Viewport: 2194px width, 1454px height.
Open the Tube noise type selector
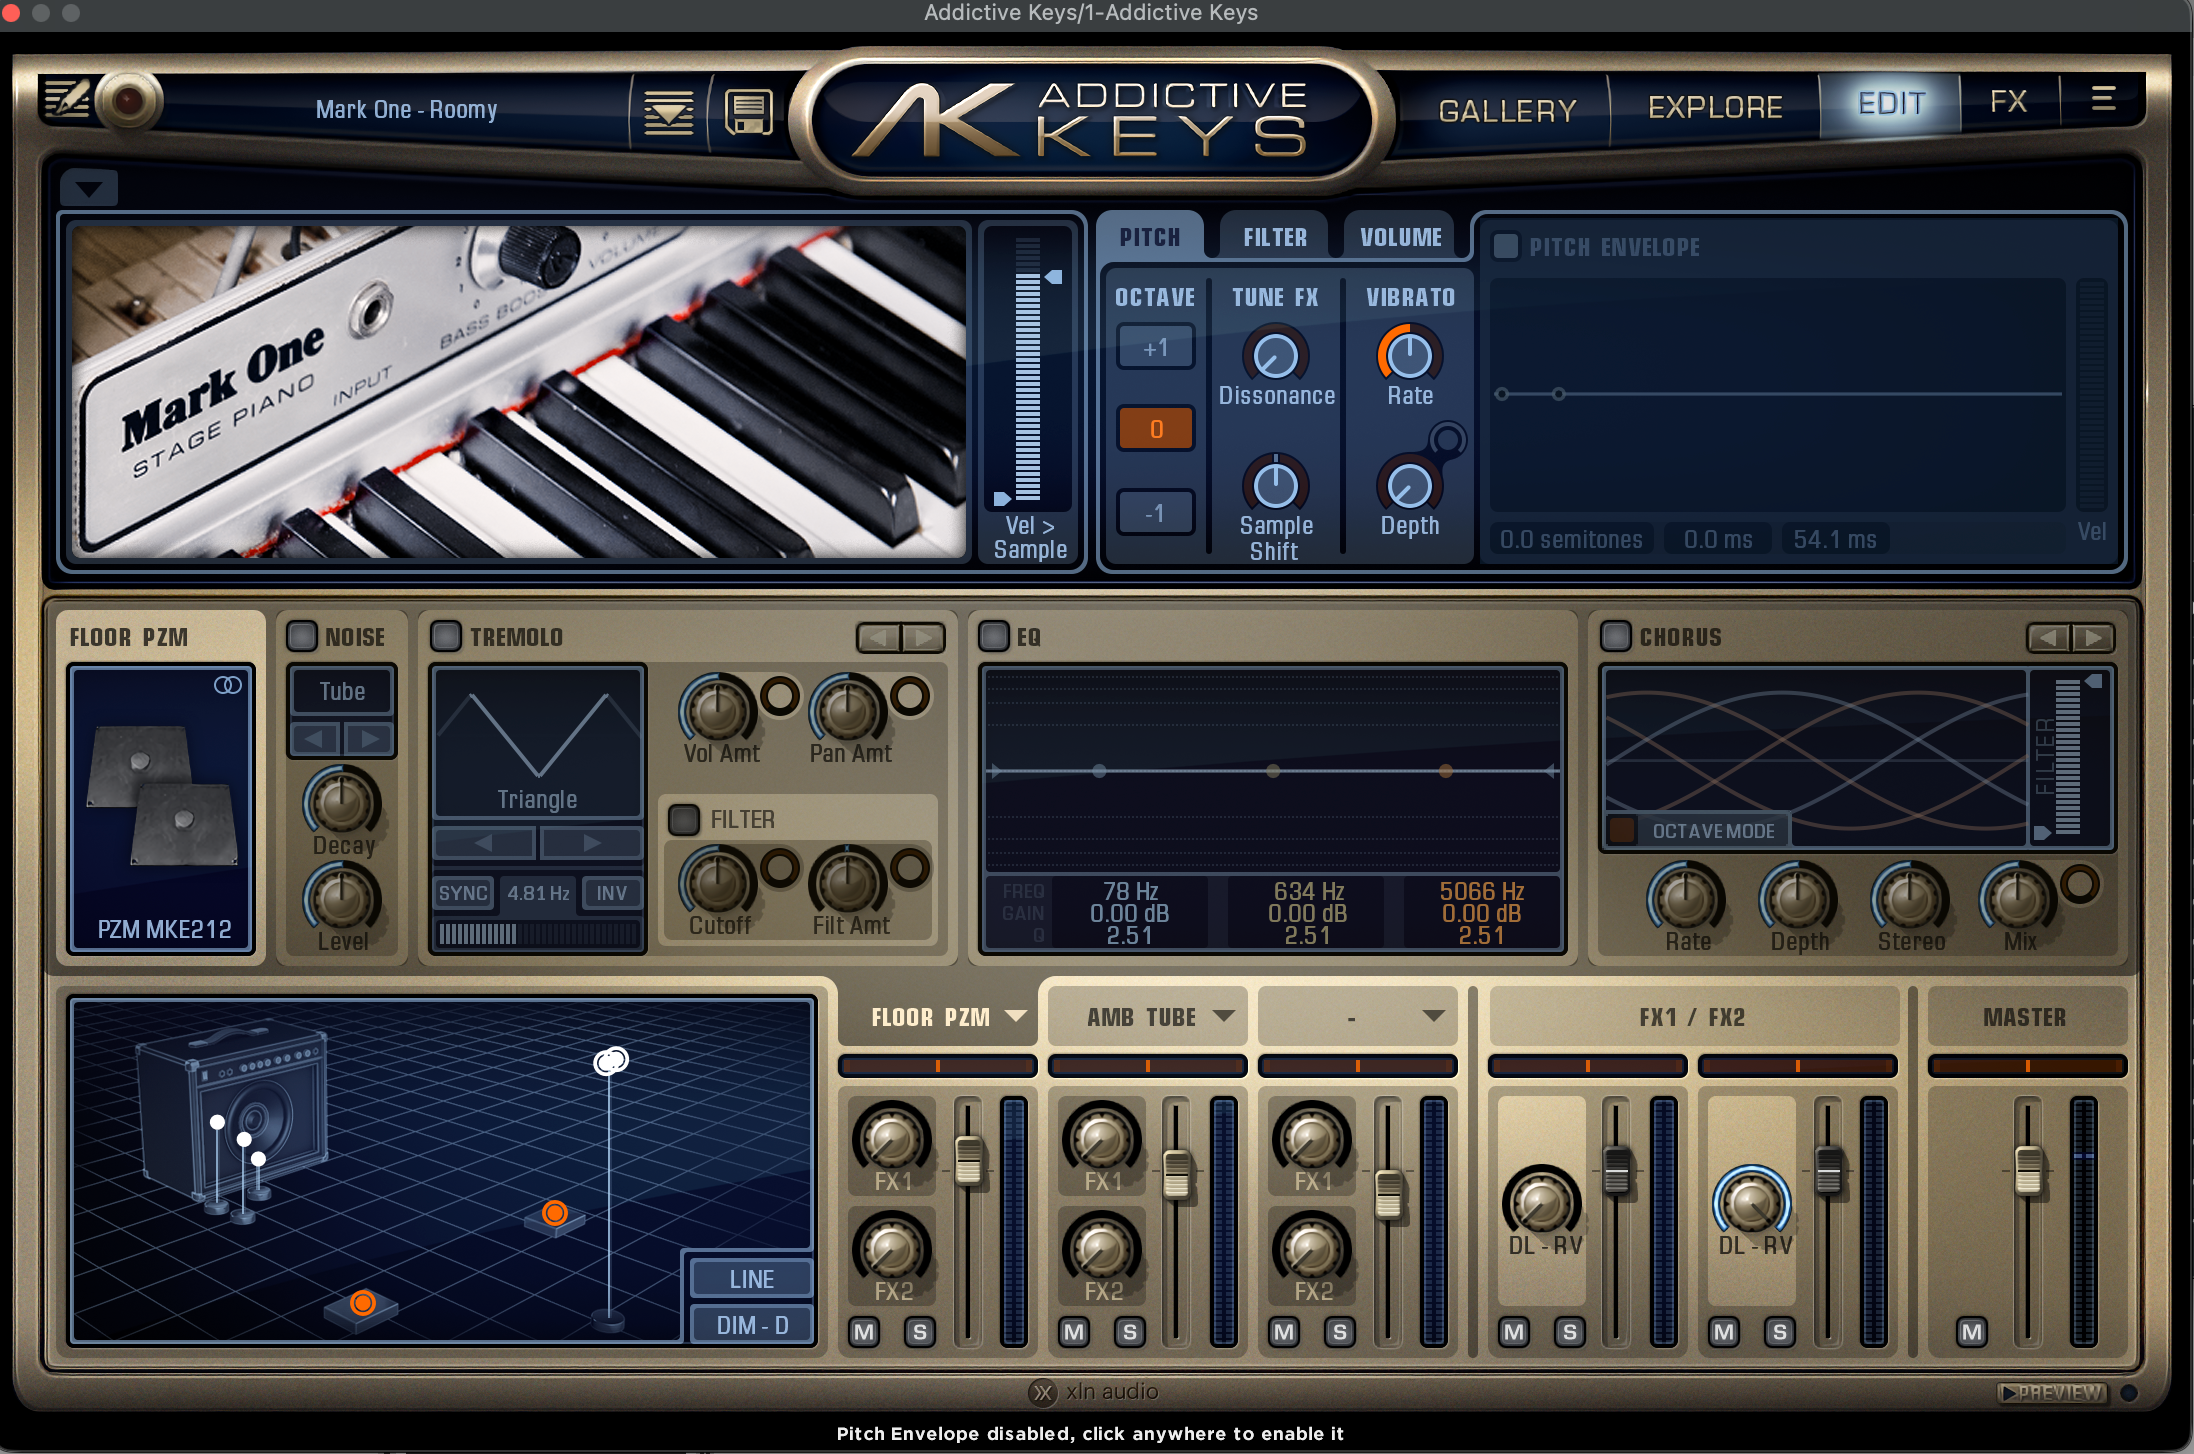click(342, 691)
